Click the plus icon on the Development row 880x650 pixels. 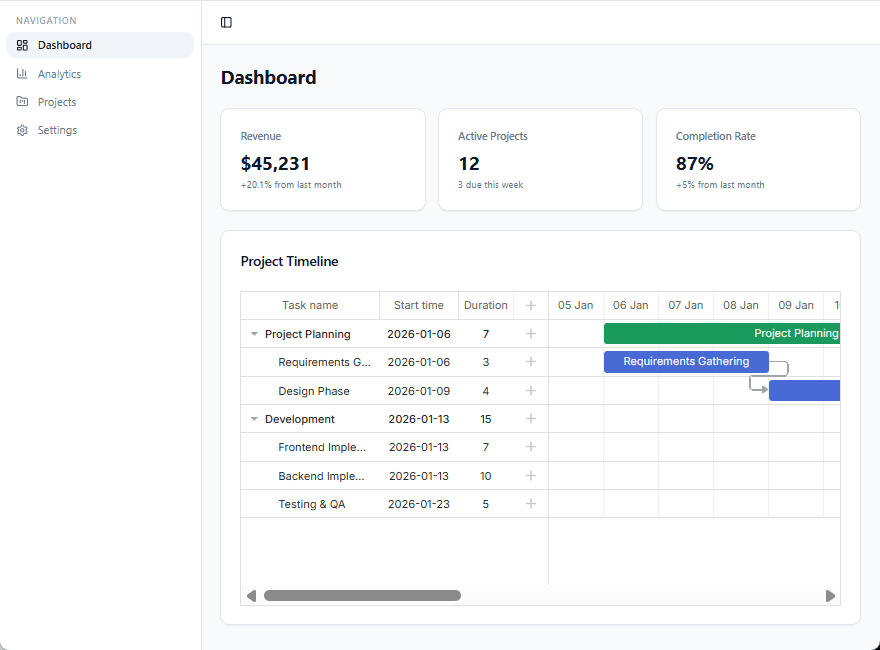[x=531, y=418]
